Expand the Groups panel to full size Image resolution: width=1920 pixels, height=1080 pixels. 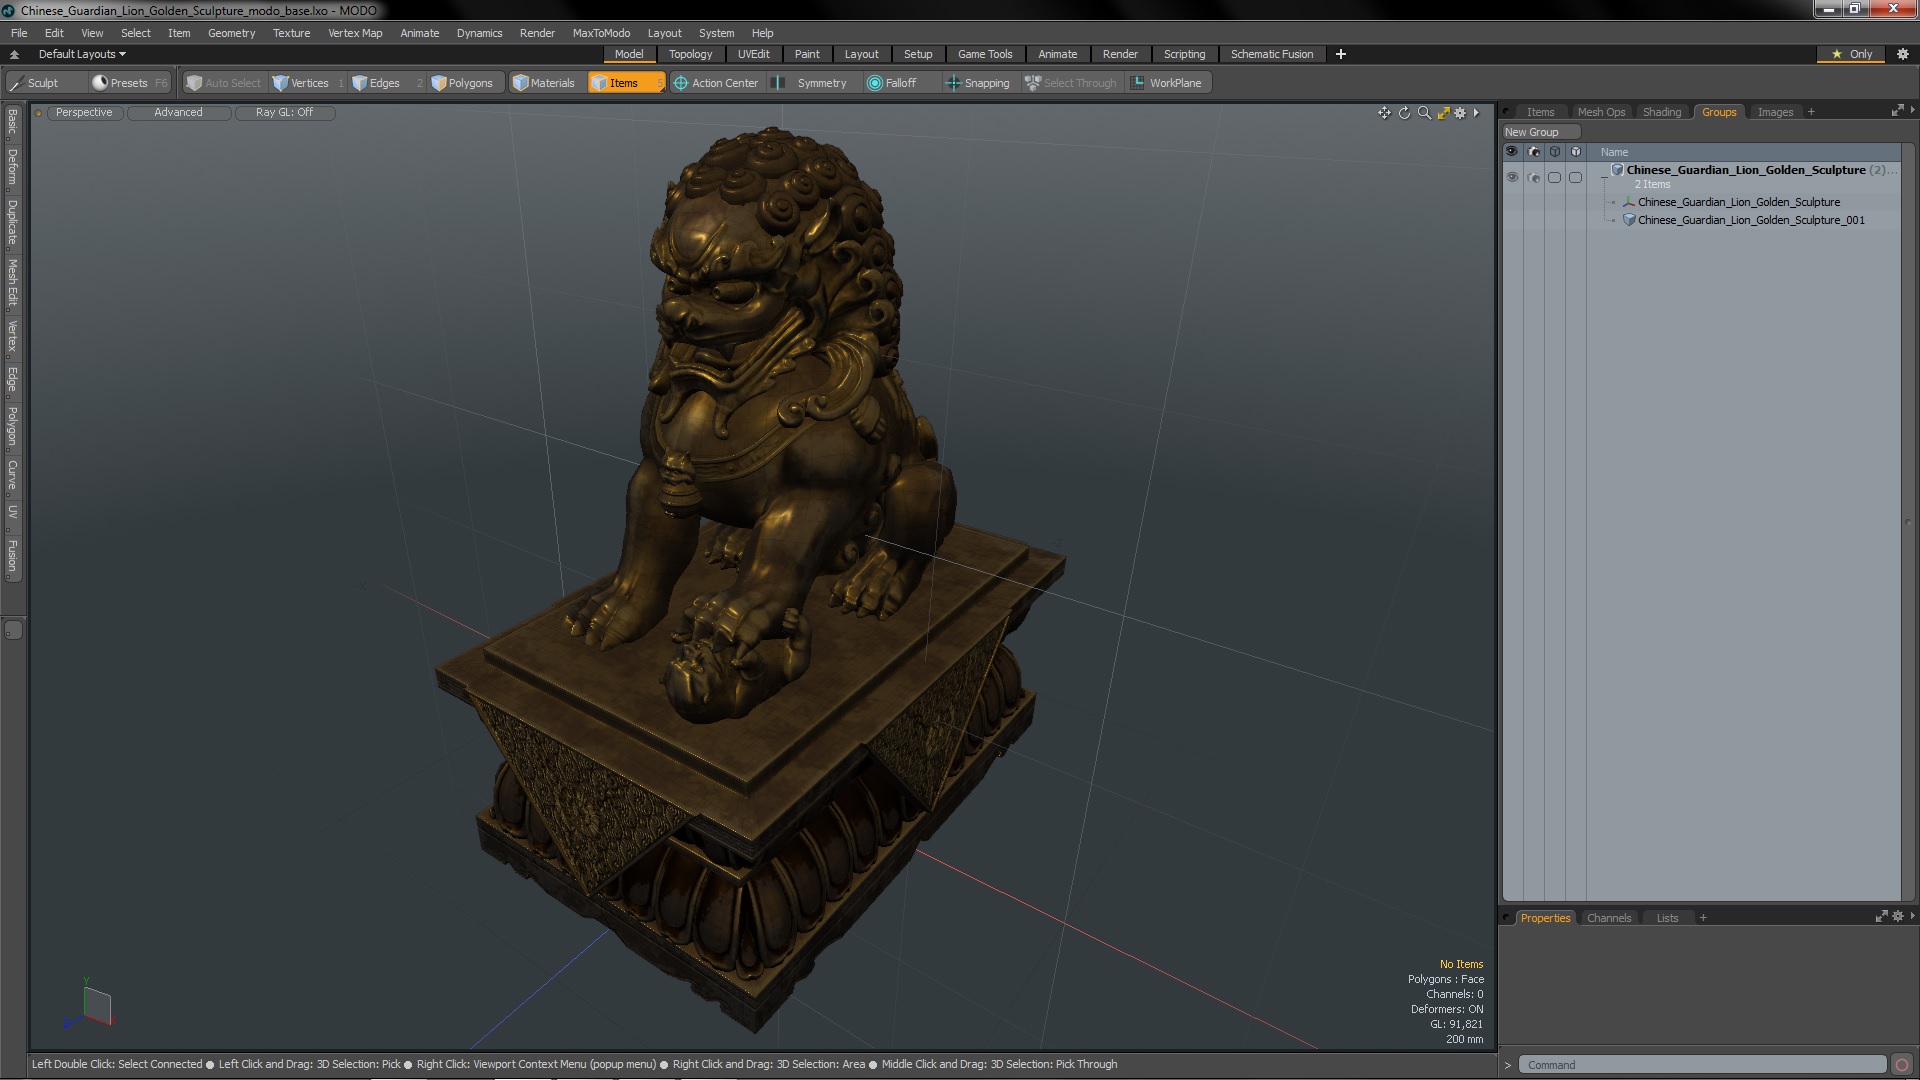tap(1897, 111)
